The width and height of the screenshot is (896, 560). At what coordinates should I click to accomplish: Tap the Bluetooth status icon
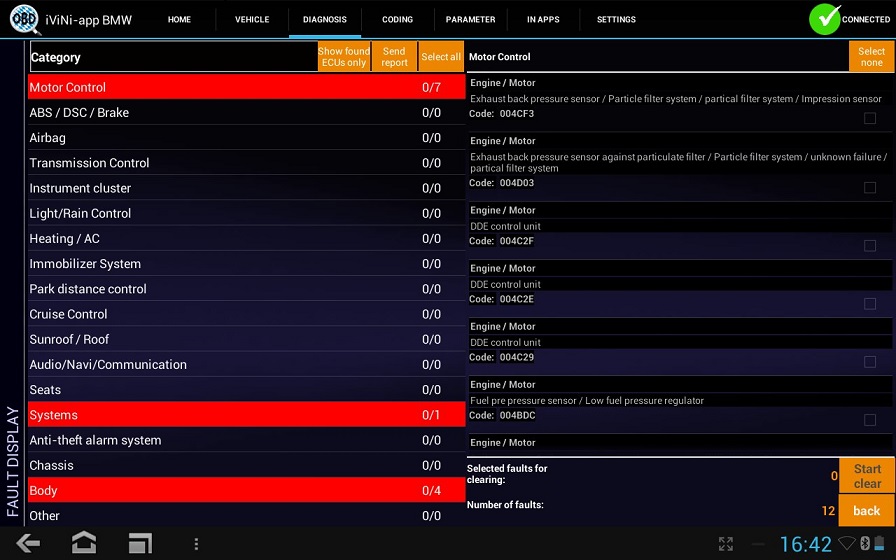pos(866,544)
